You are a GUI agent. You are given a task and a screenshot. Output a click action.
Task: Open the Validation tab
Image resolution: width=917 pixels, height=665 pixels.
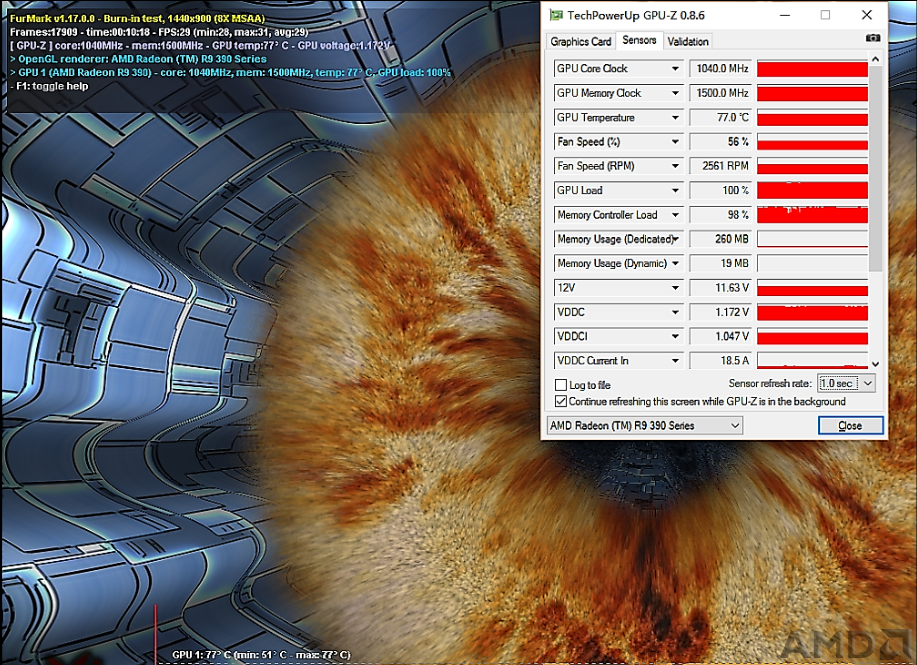pos(688,42)
